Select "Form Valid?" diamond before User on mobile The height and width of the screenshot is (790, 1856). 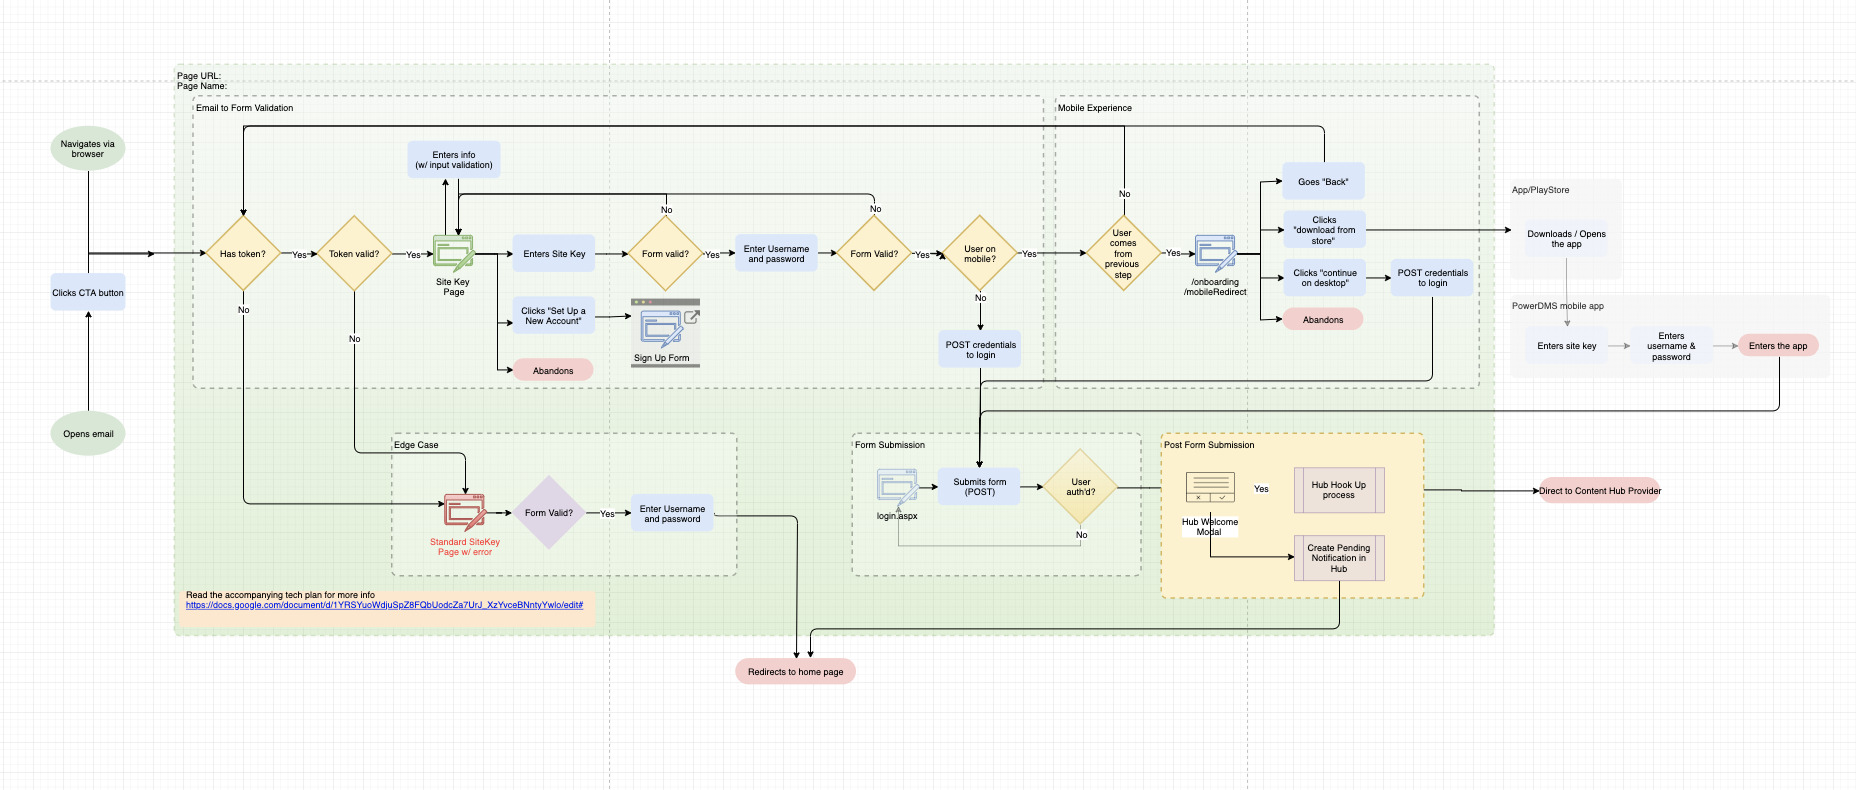pyautogui.click(x=874, y=254)
